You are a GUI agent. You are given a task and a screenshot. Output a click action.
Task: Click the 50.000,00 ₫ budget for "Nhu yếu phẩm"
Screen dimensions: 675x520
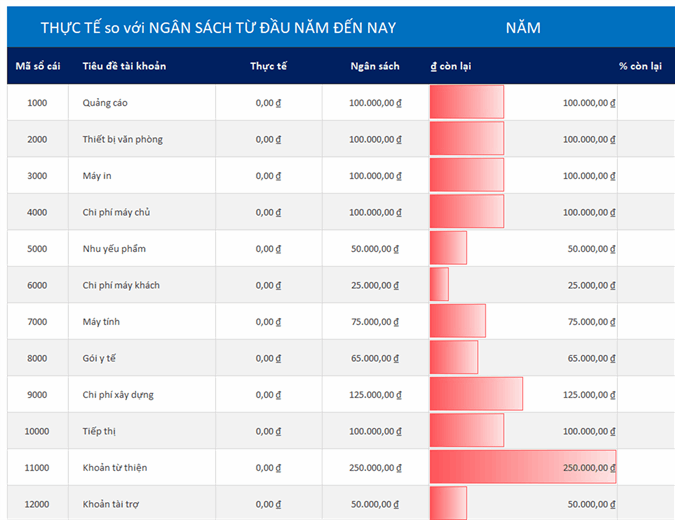coord(375,249)
